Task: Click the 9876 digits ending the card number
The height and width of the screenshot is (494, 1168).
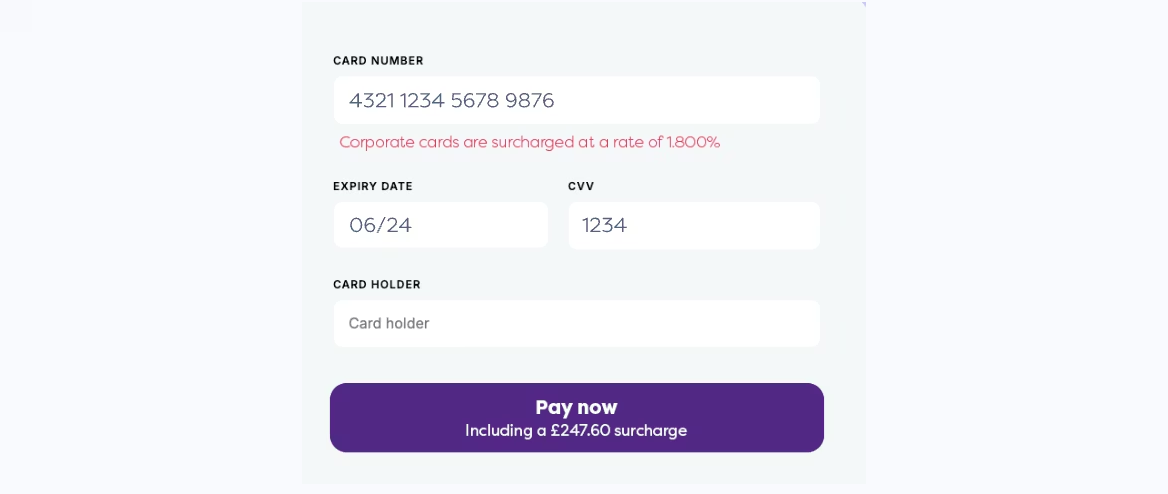Action: 529,100
